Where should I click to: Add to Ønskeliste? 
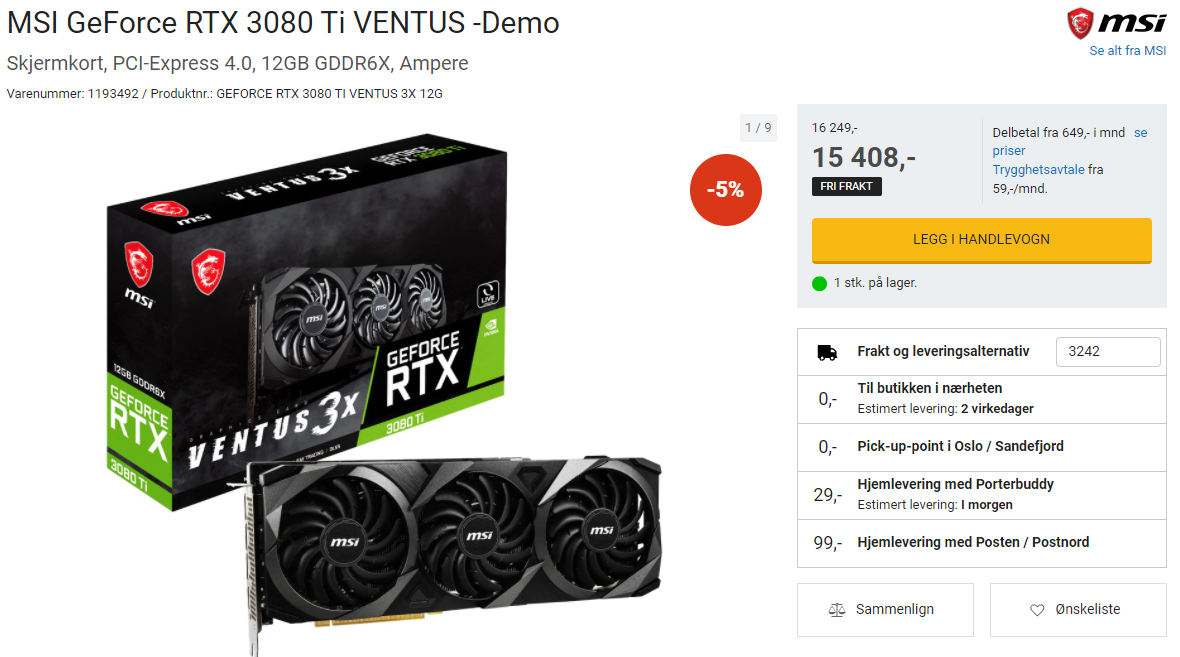(x=1078, y=610)
